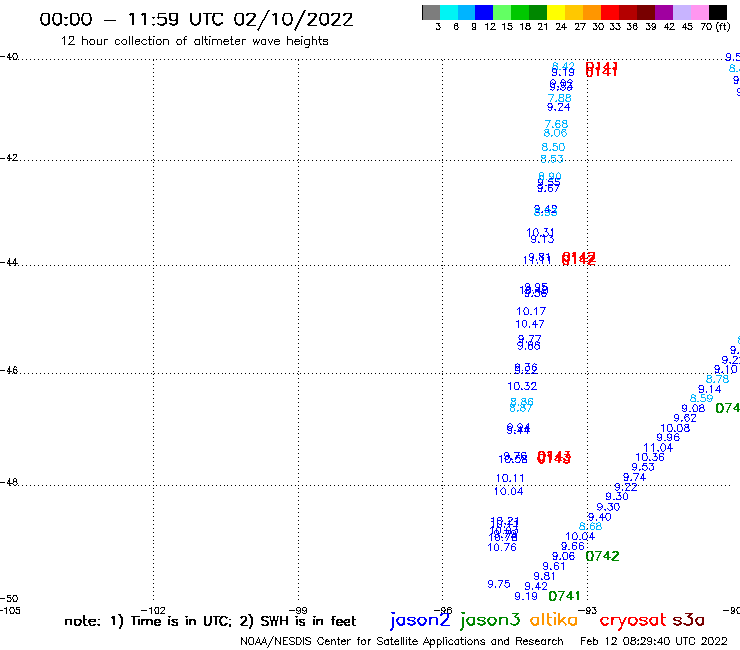Click the red time label 0143
The image size is (740, 650).
tap(554, 457)
